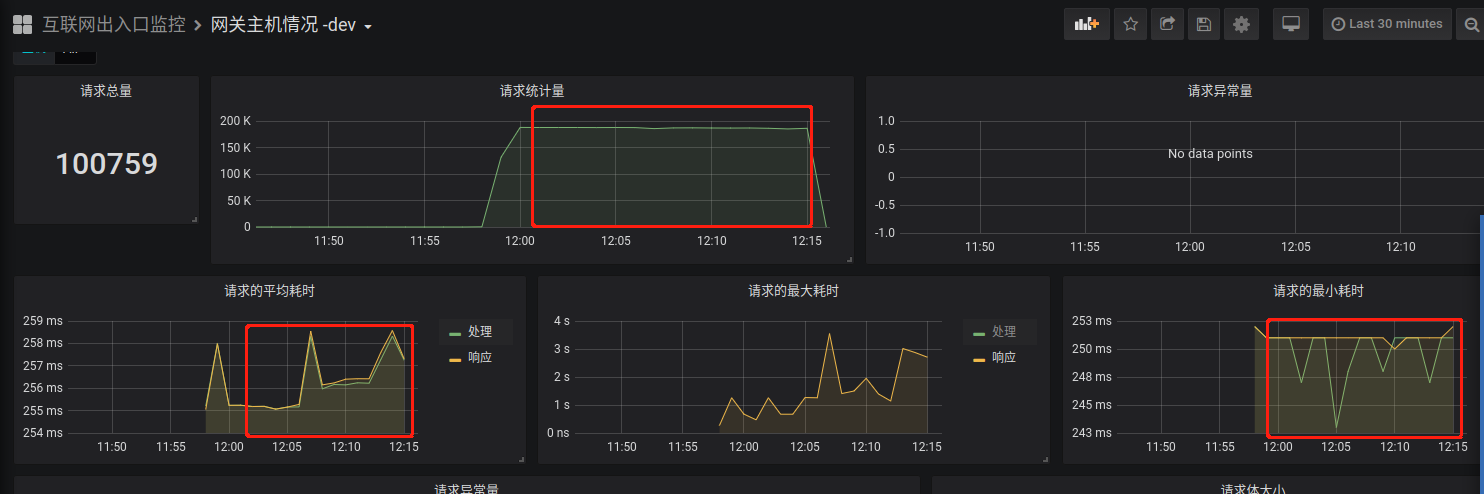The height and width of the screenshot is (494, 1484).
Task: Open the 请求的最大耗时 panel title menu
Action: [x=793, y=291]
